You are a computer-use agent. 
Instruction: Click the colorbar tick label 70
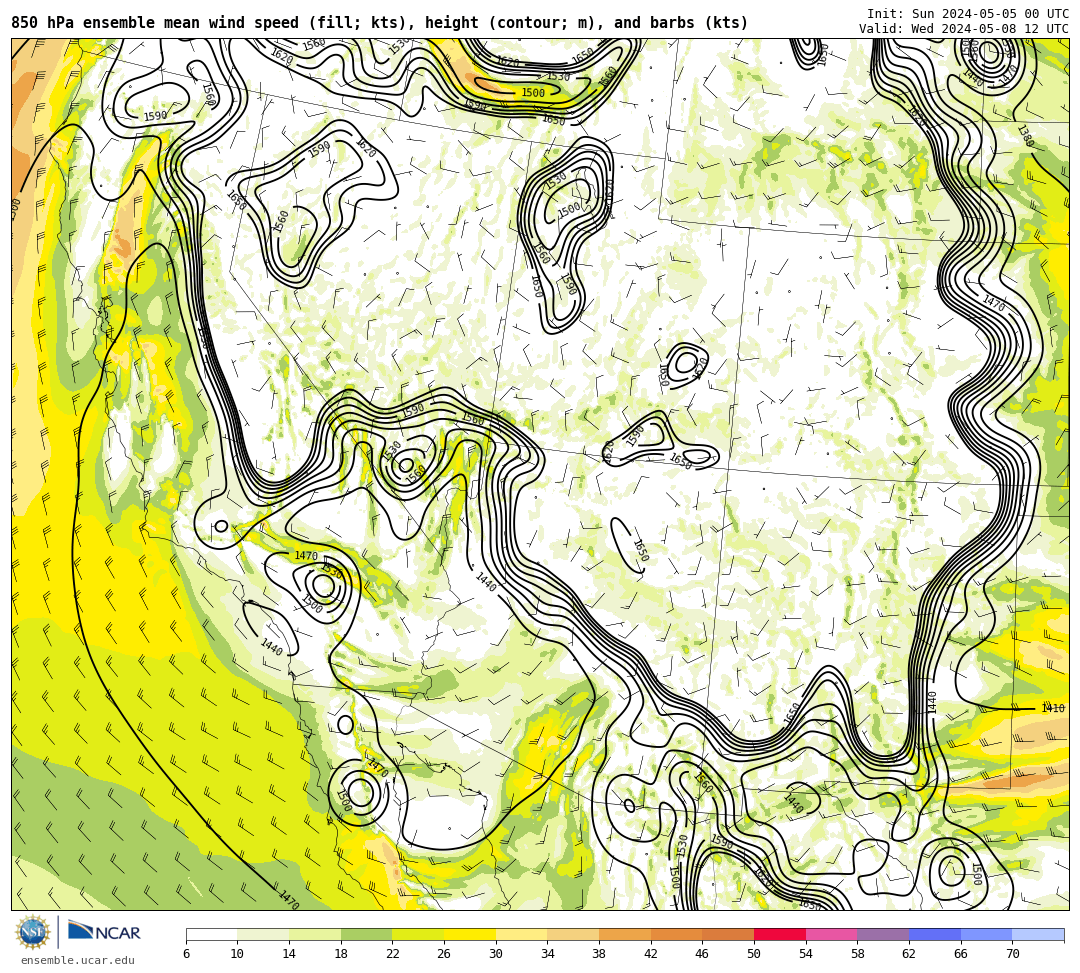click(x=1012, y=954)
